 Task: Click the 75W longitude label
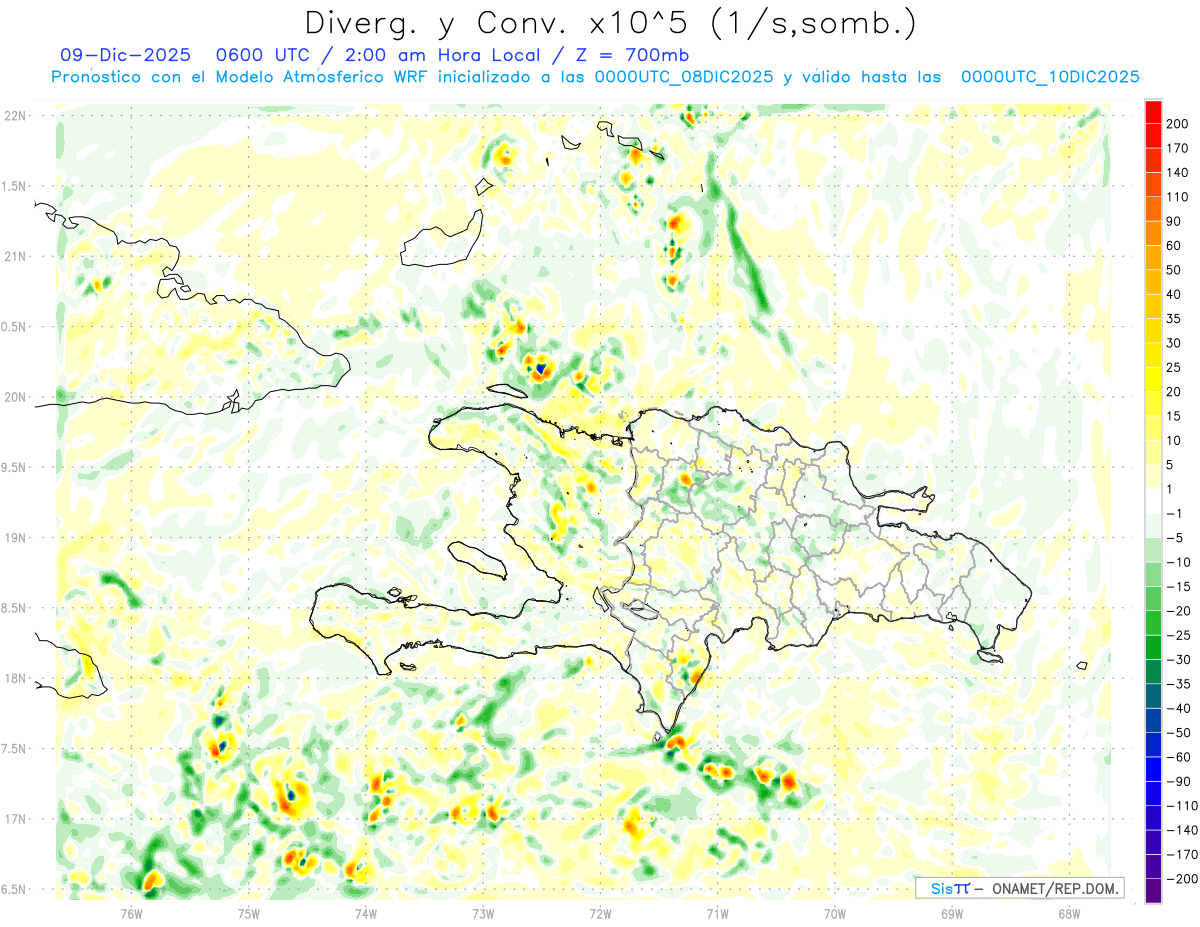(x=248, y=913)
